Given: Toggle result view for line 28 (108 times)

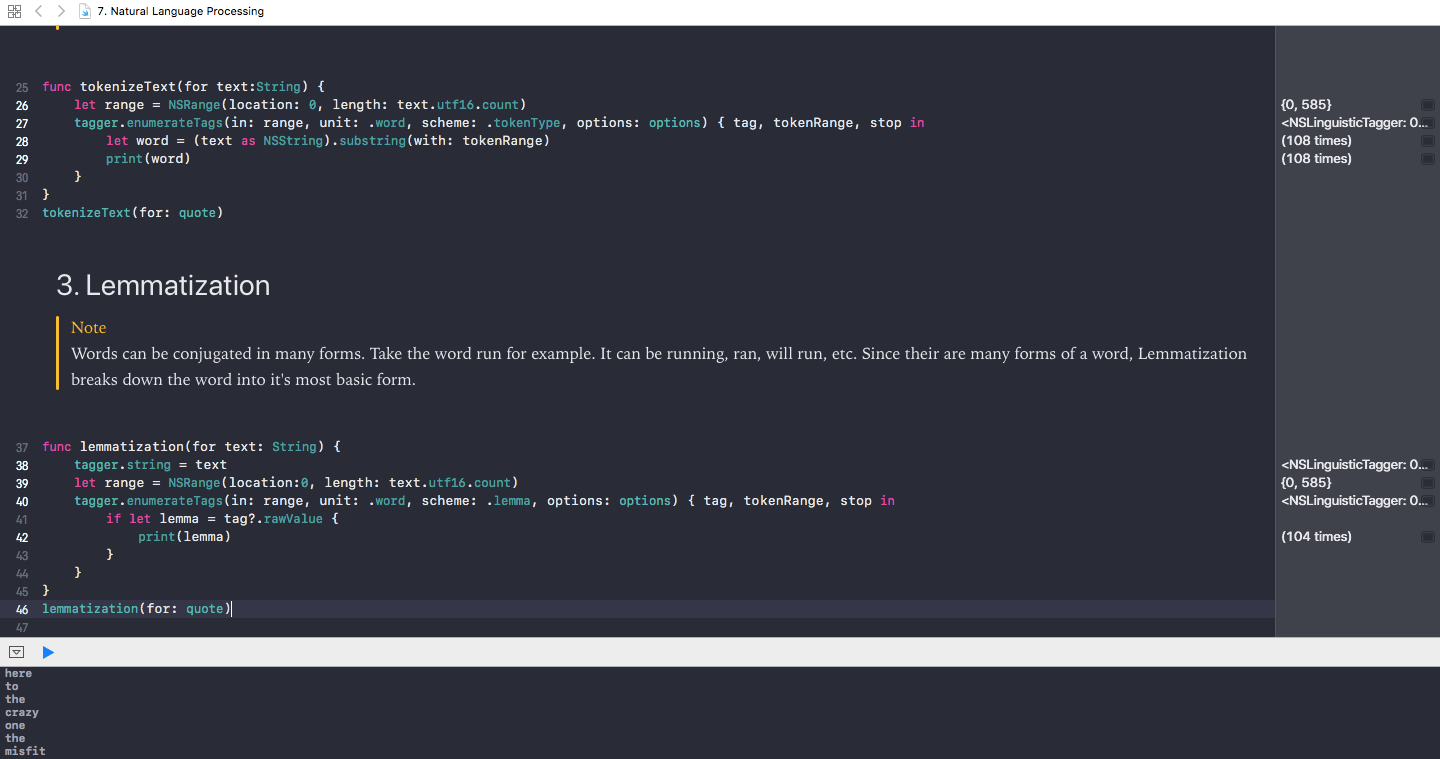Looking at the screenshot, I should click(1427, 141).
